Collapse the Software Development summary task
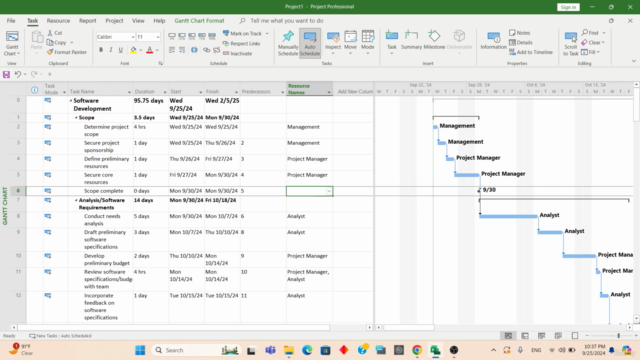Screen dimensions: 640x360 pyautogui.click(x=71, y=101)
